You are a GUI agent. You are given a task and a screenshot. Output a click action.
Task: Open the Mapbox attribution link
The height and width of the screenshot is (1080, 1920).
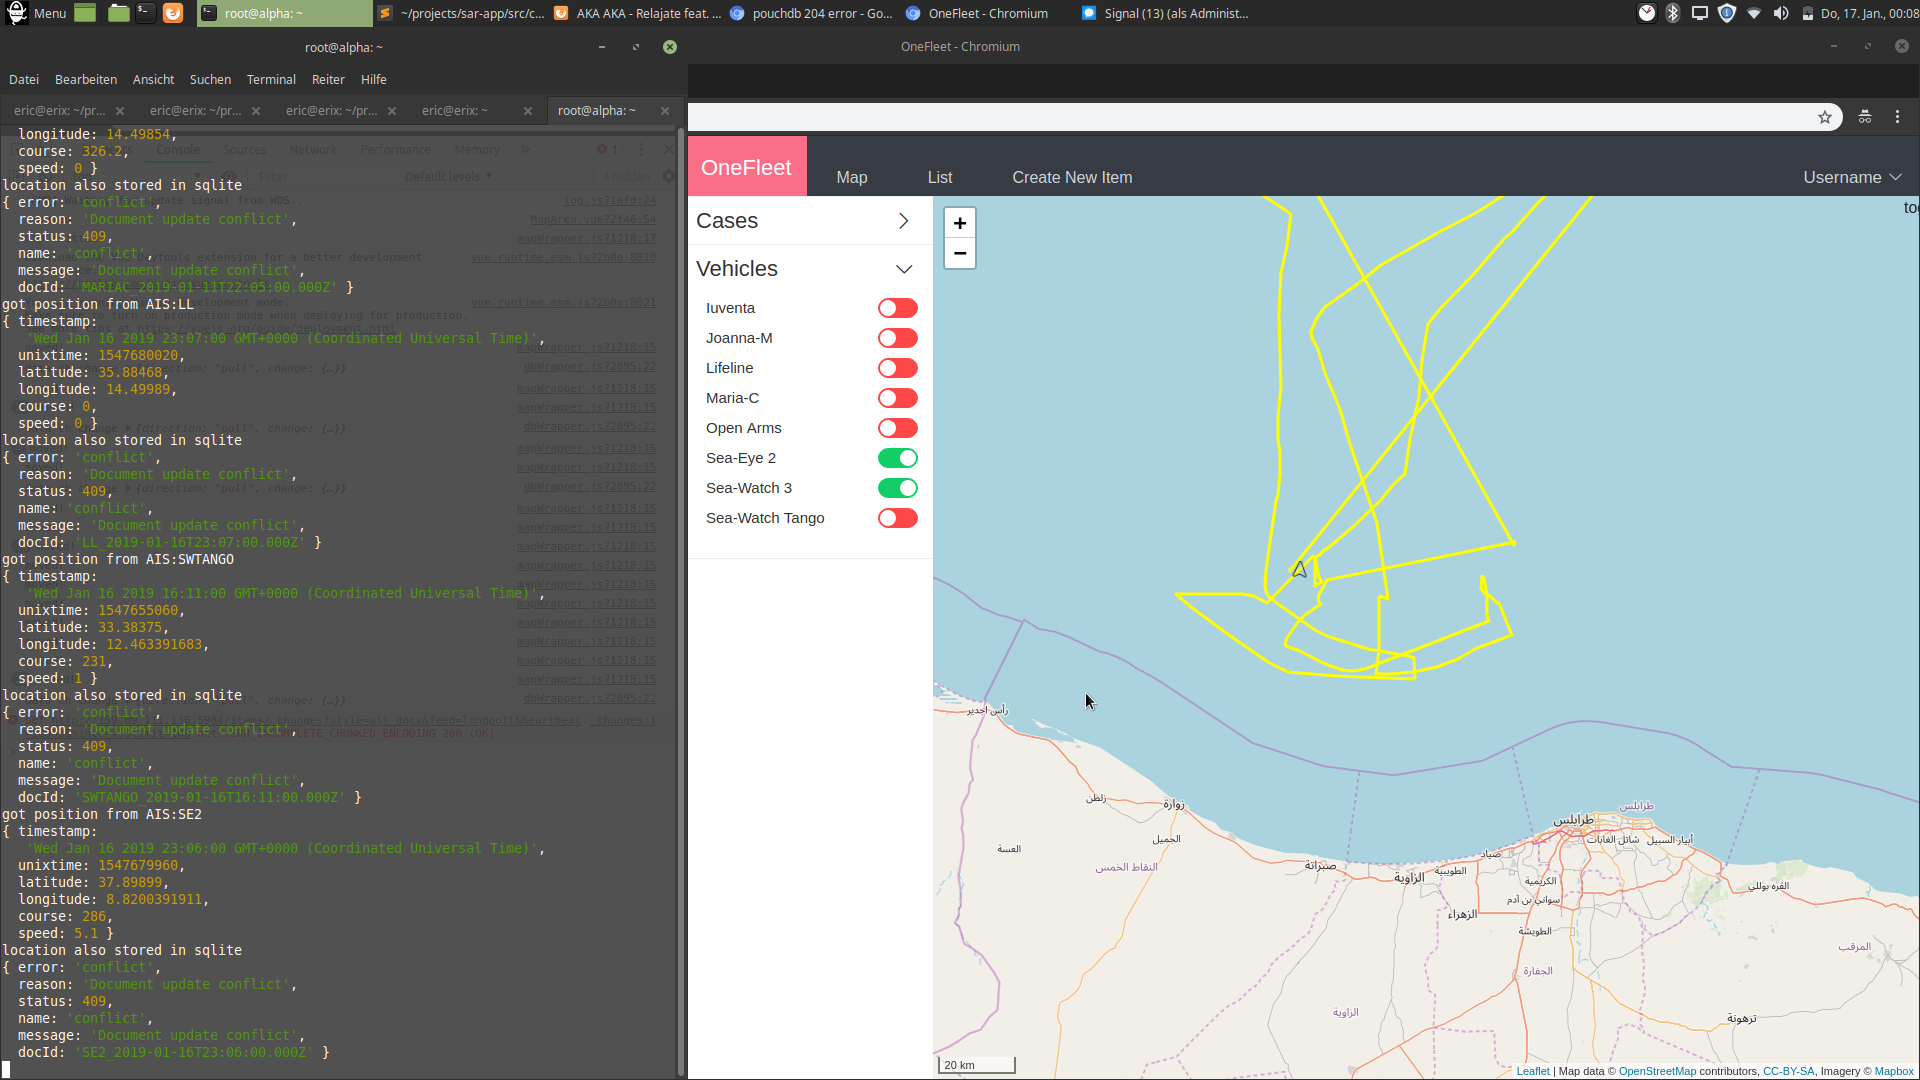(x=1894, y=1071)
